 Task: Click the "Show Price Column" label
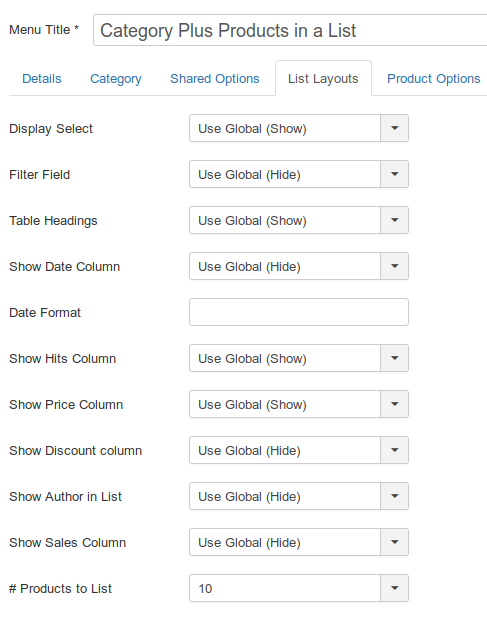tap(66, 404)
